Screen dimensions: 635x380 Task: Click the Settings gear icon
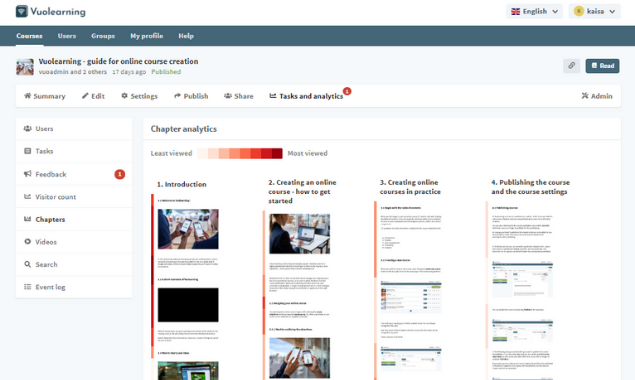(124, 96)
